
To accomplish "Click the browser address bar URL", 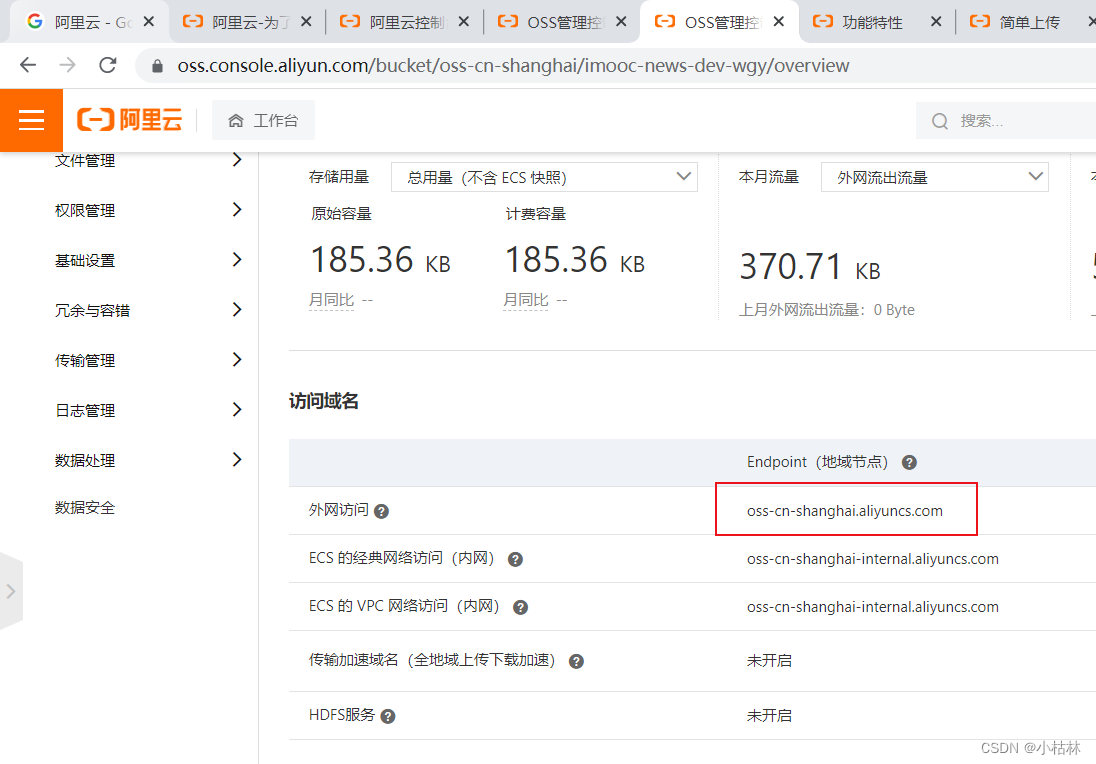I will click(x=513, y=66).
